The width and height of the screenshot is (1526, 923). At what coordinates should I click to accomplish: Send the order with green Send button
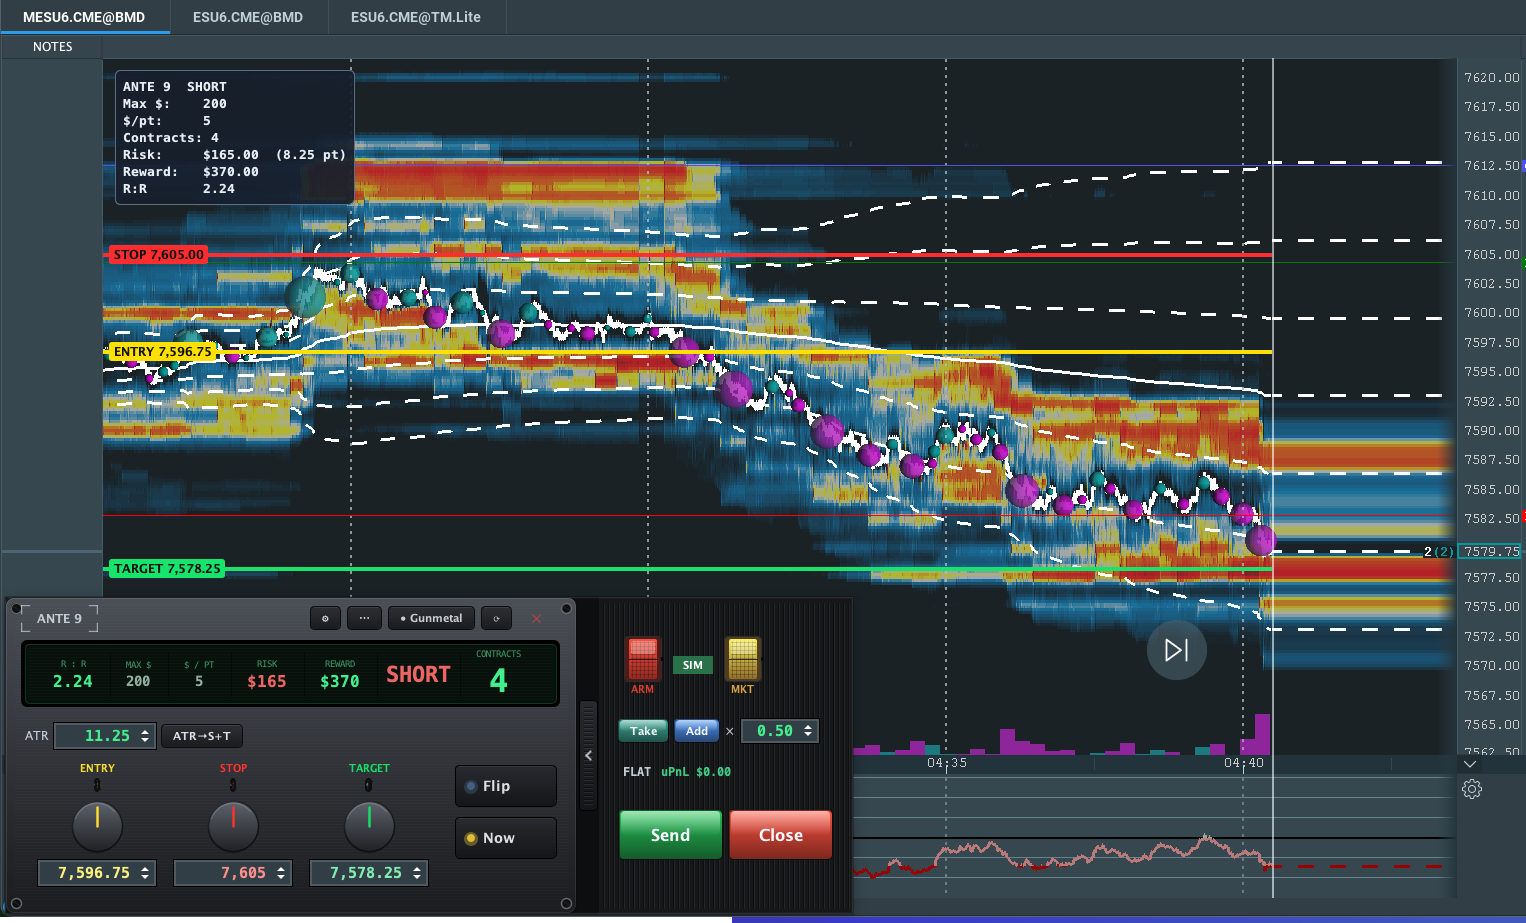pyautogui.click(x=670, y=835)
